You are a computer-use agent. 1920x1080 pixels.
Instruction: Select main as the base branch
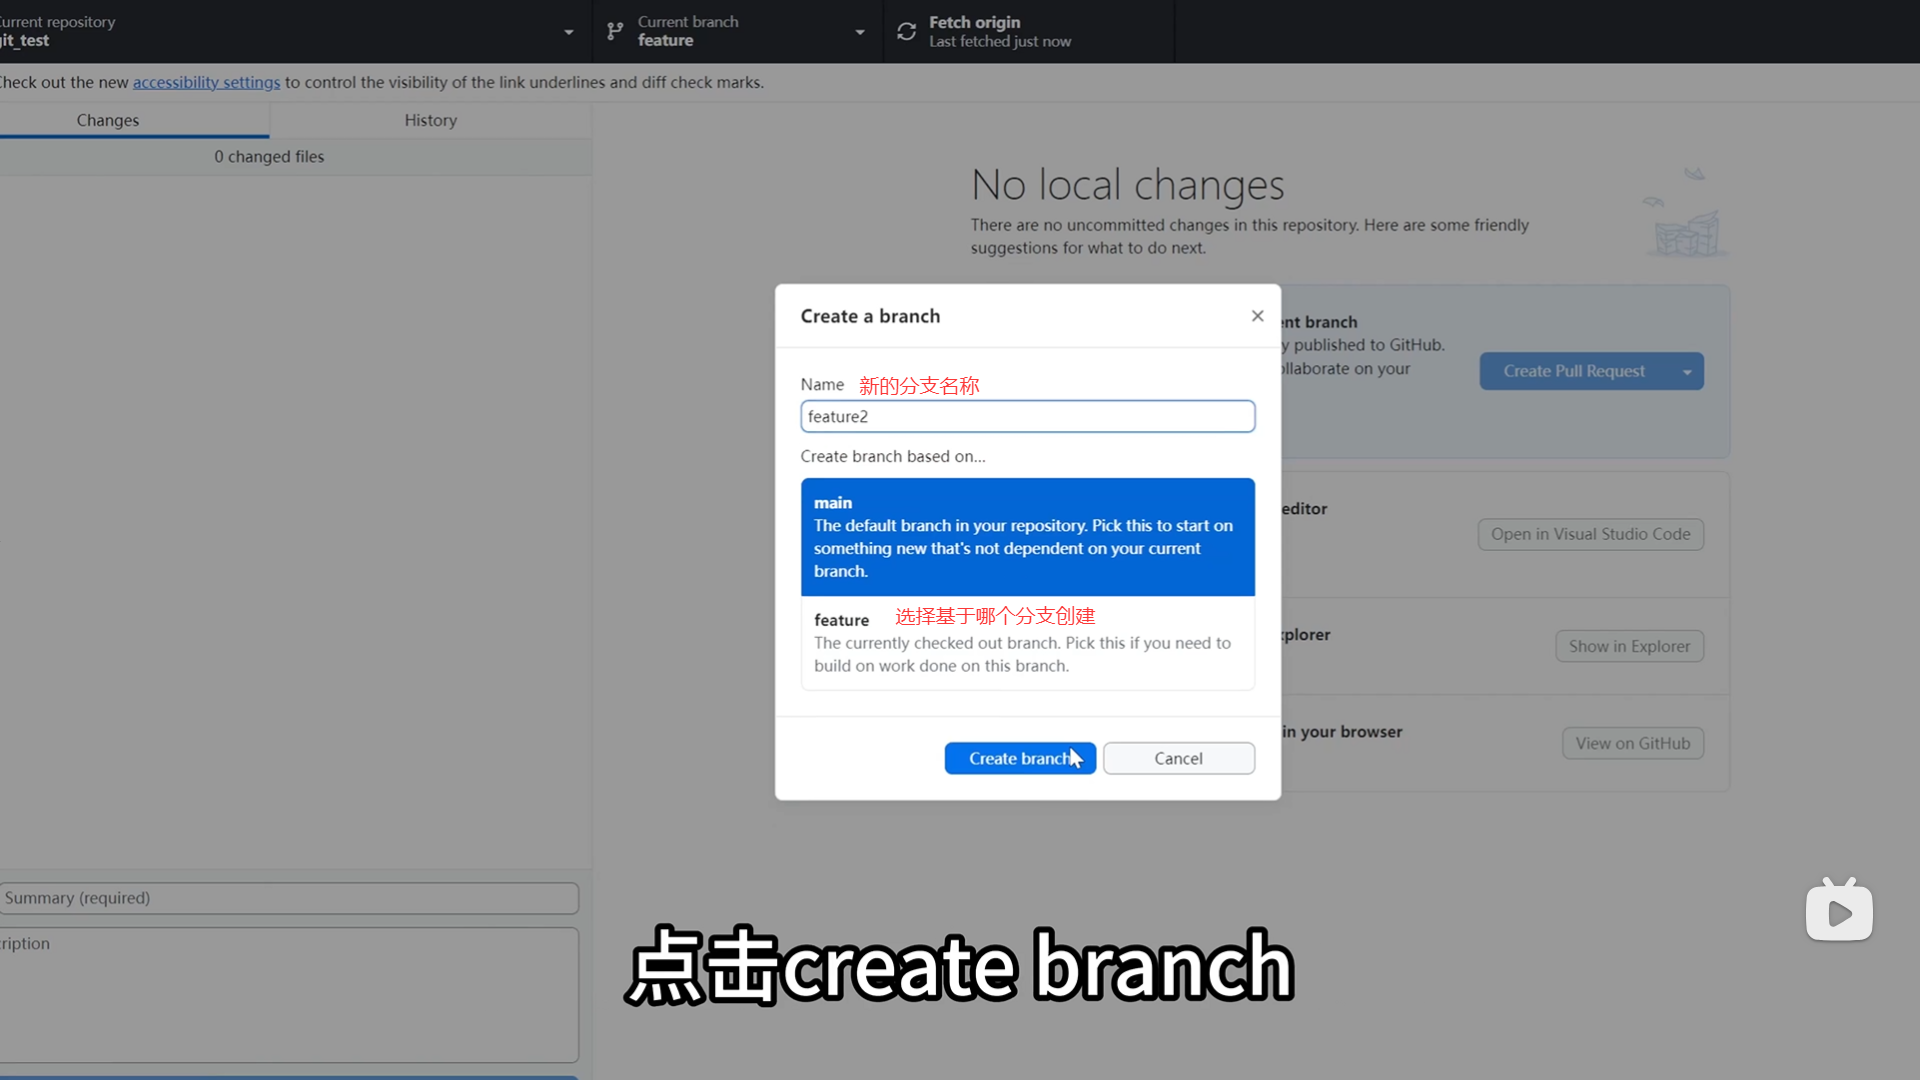click(1027, 537)
